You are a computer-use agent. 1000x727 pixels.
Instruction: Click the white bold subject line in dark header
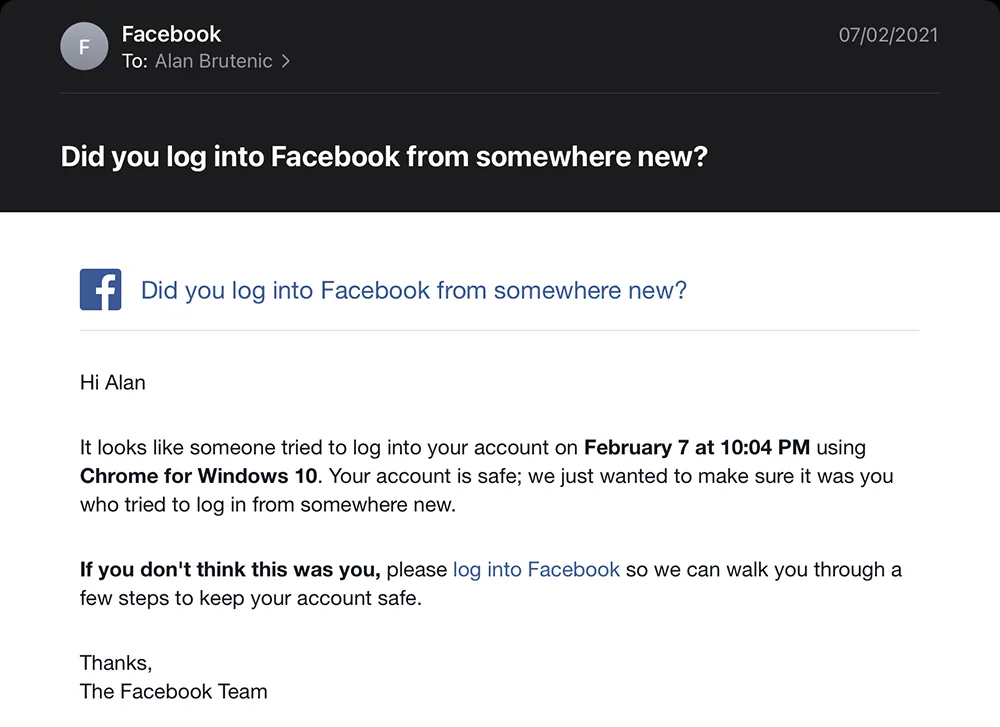[x=384, y=157]
